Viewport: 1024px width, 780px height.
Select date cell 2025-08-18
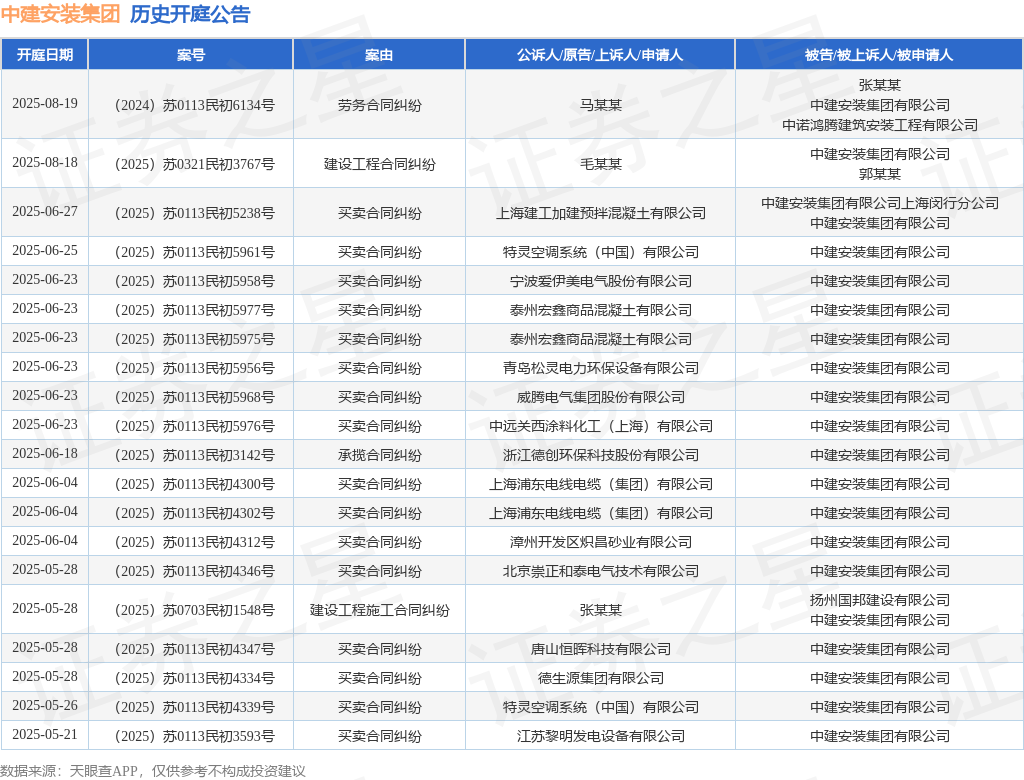(44, 163)
